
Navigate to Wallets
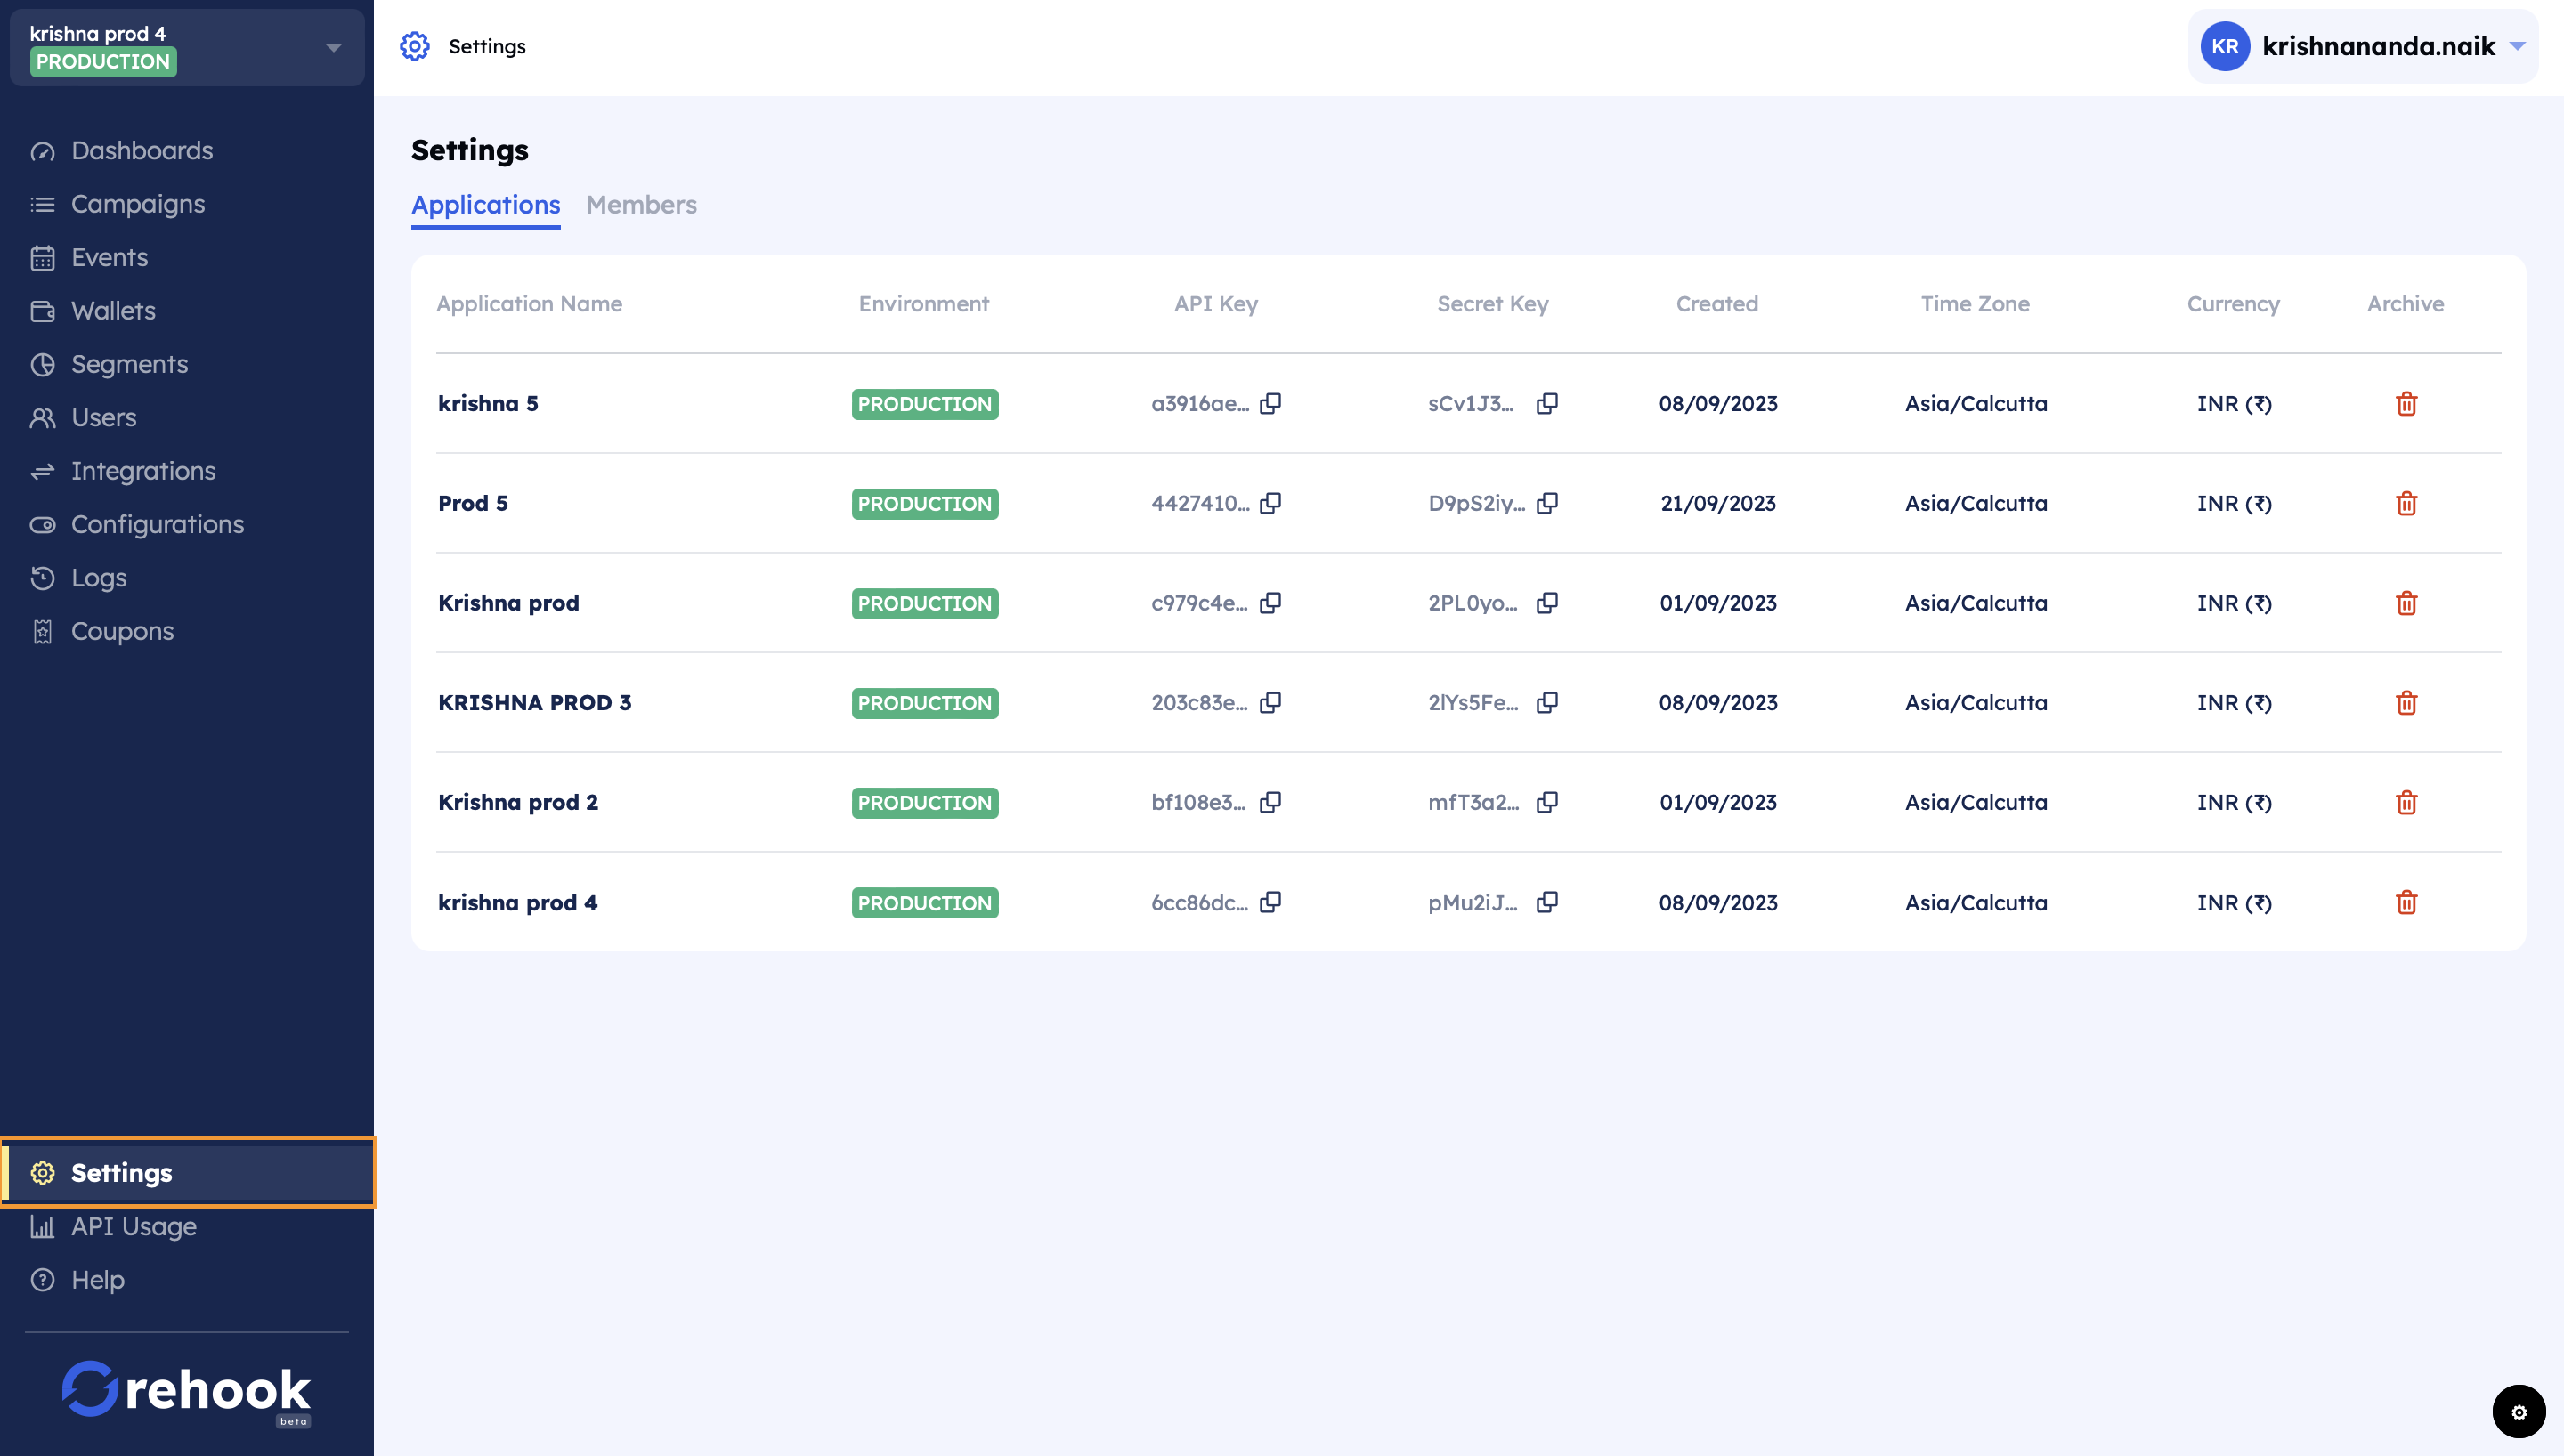coord(114,311)
